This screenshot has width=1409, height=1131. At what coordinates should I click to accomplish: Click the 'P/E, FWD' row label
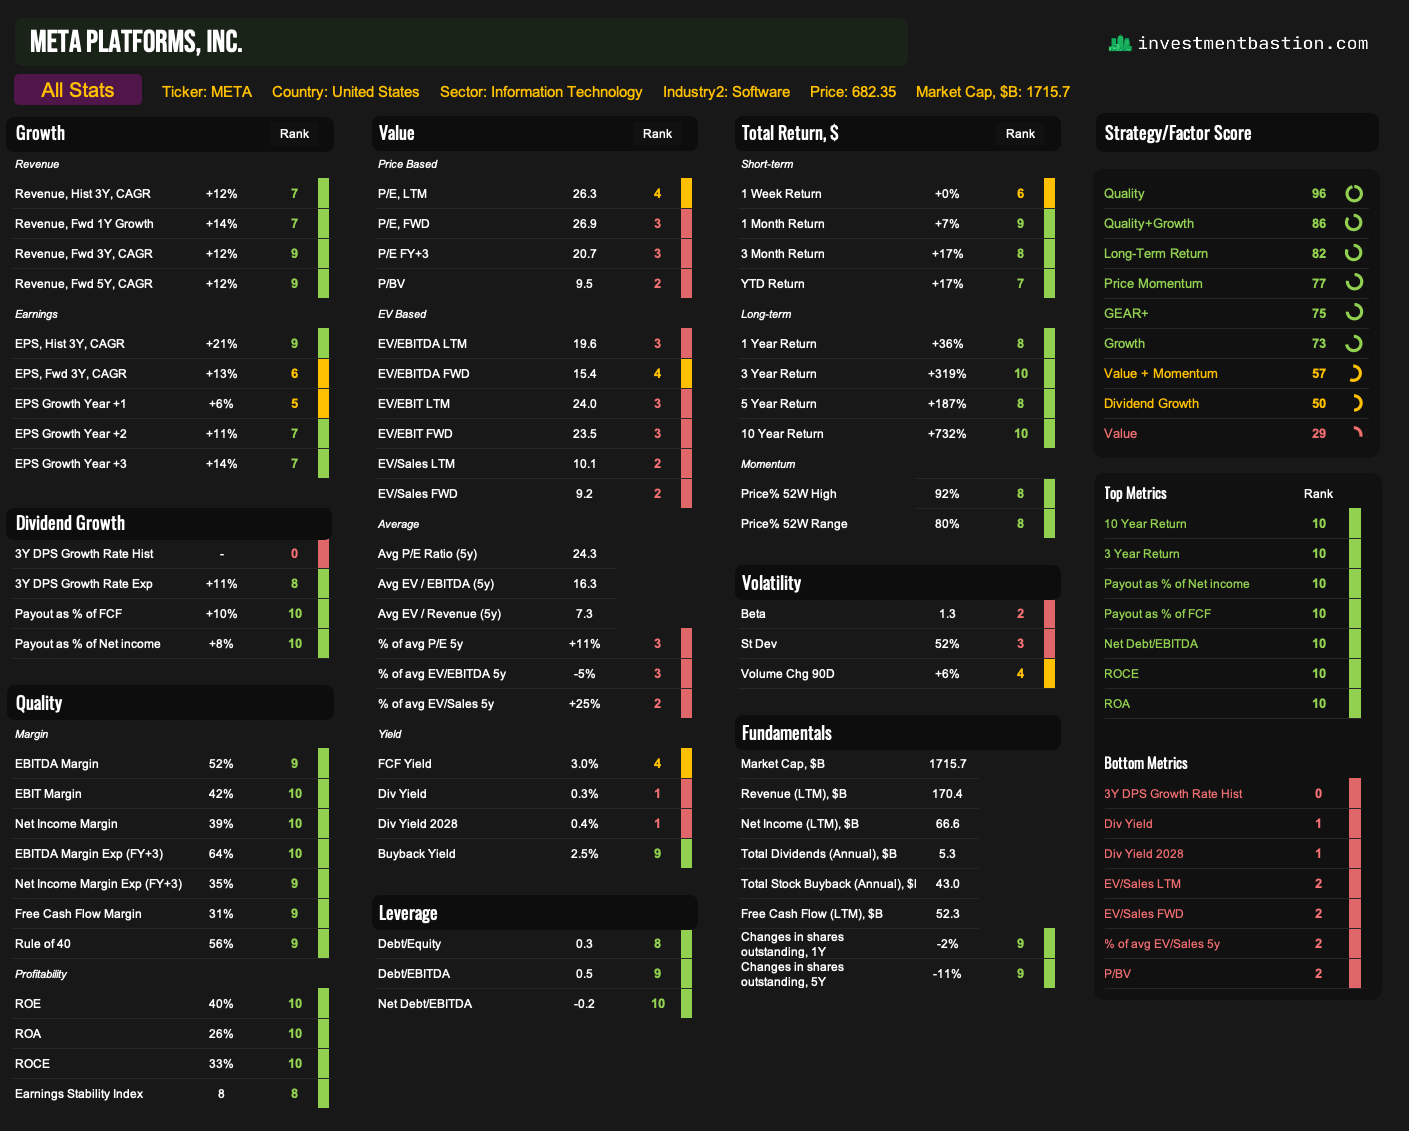pyautogui.click(x=404, y=223)
